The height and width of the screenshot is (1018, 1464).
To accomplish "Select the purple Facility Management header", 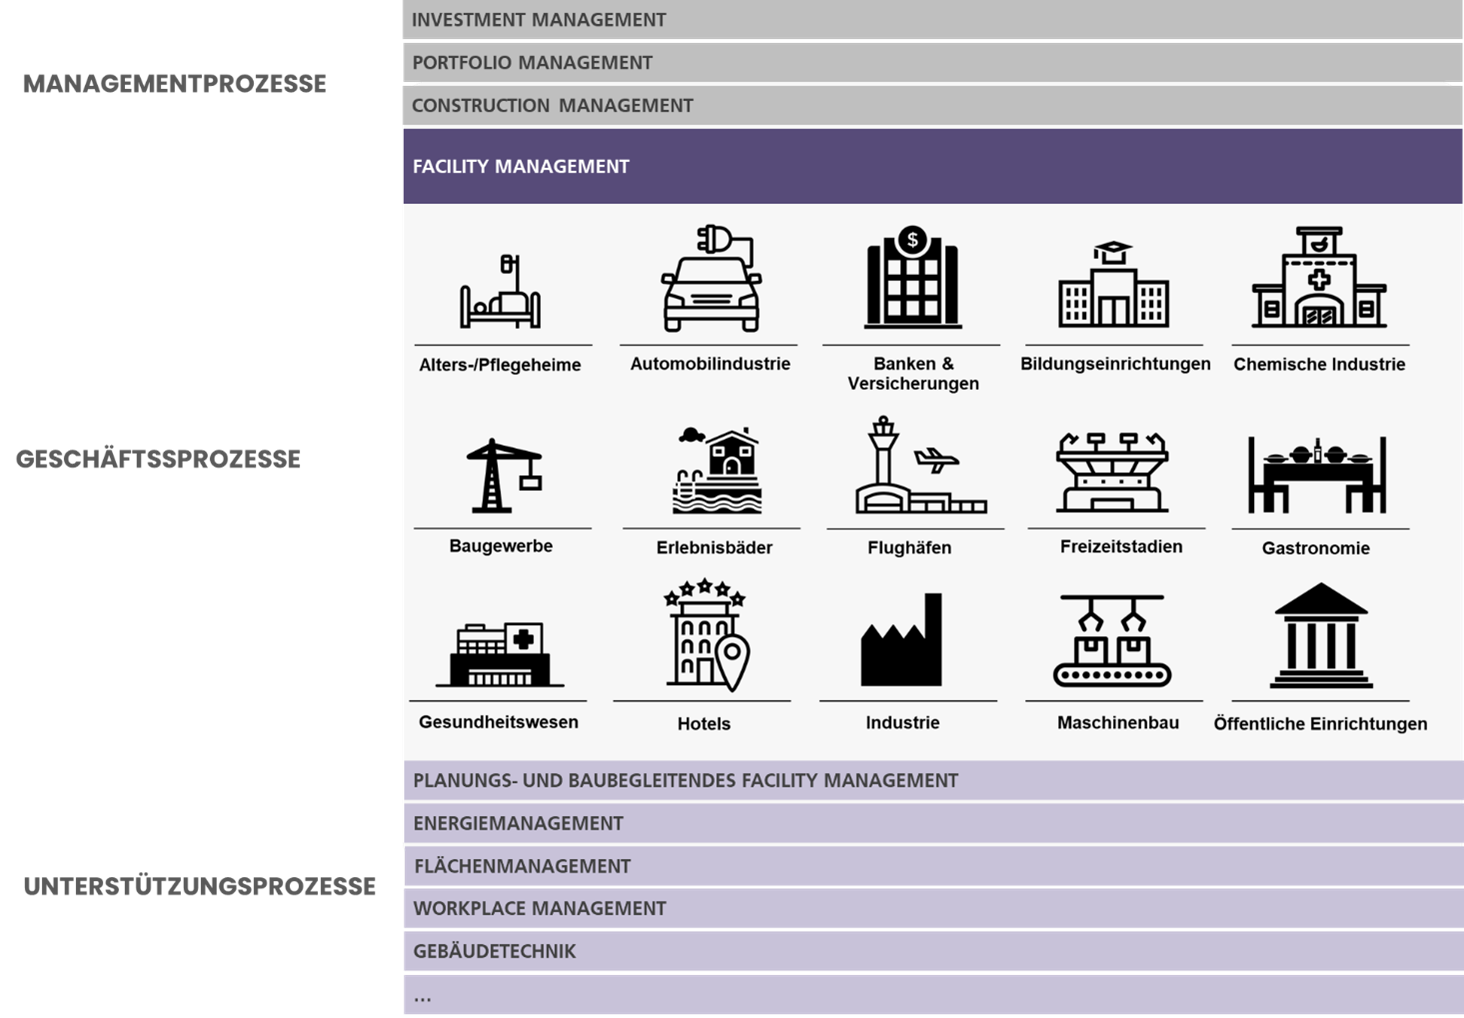I will (x=932, y=166).
